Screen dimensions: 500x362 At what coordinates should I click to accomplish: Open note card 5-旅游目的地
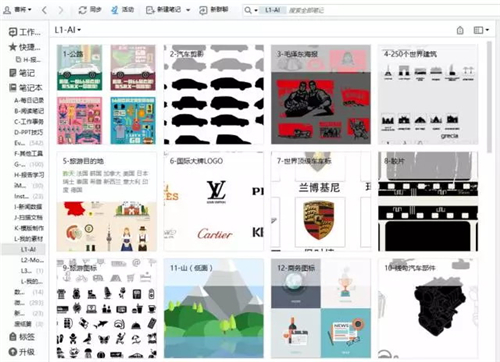(106, 201)
